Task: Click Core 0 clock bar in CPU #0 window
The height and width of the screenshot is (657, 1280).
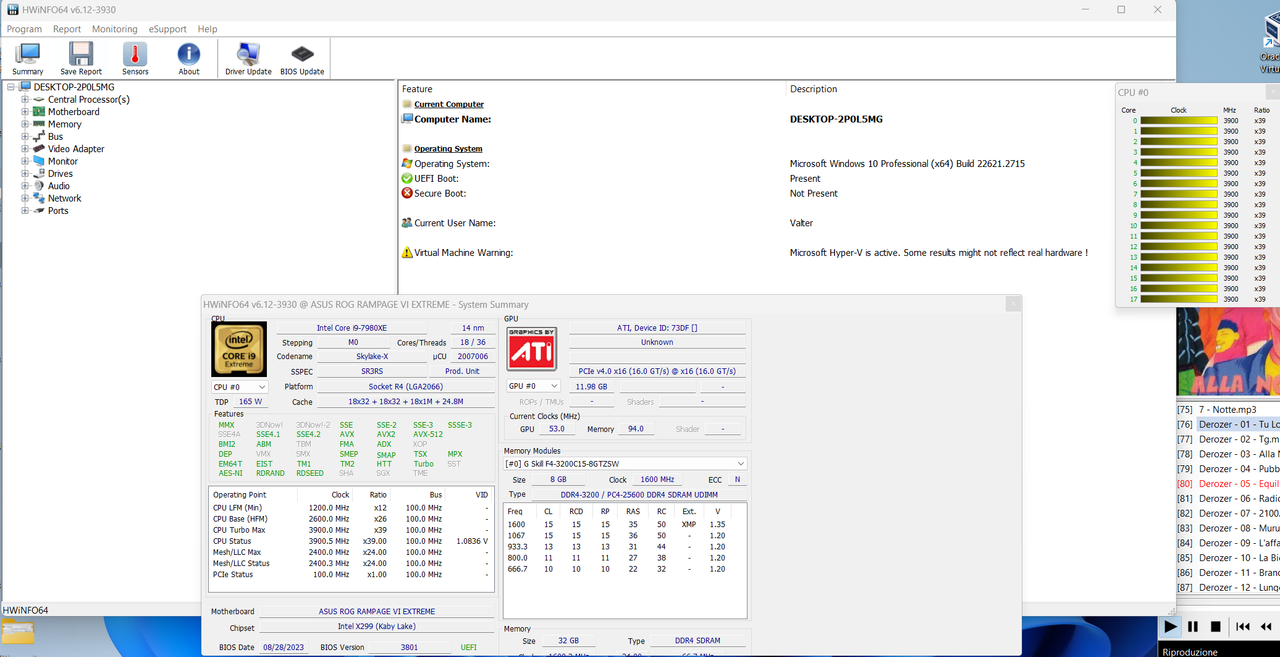Action: click(x=1179, y=121)
